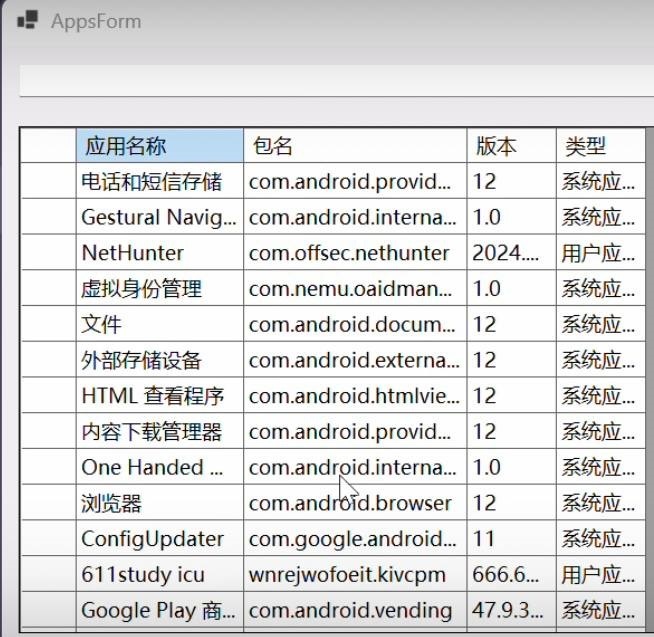
Task: Sort by the 应用名称 column header
Action: 159,146
